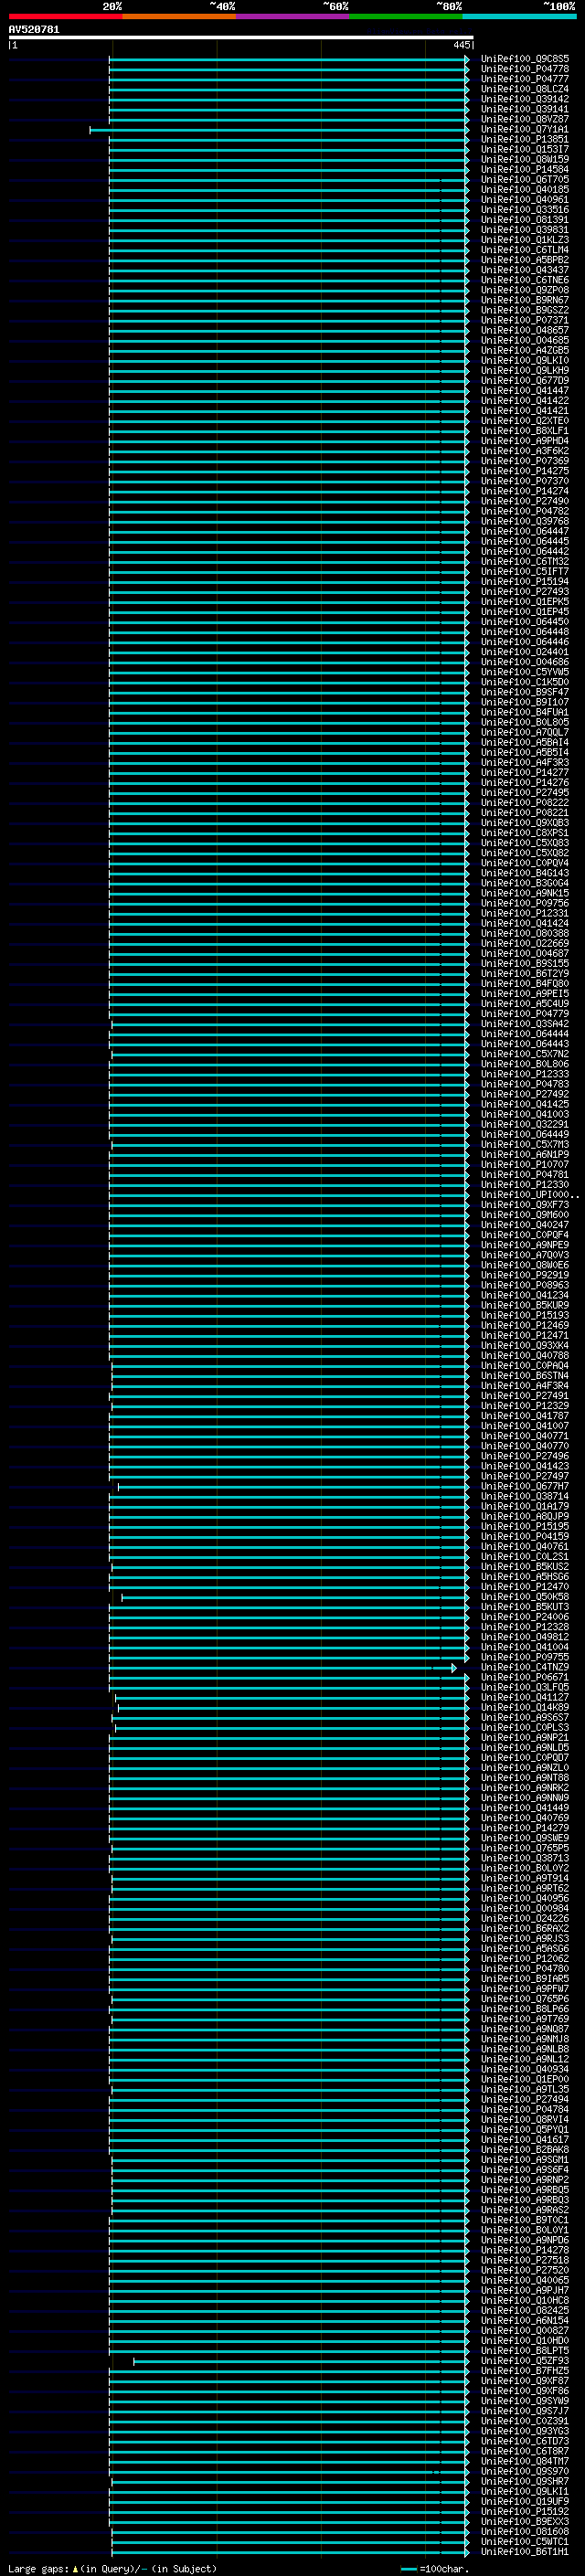Click the orange ~40% identity legend bar

coord(179,16)
